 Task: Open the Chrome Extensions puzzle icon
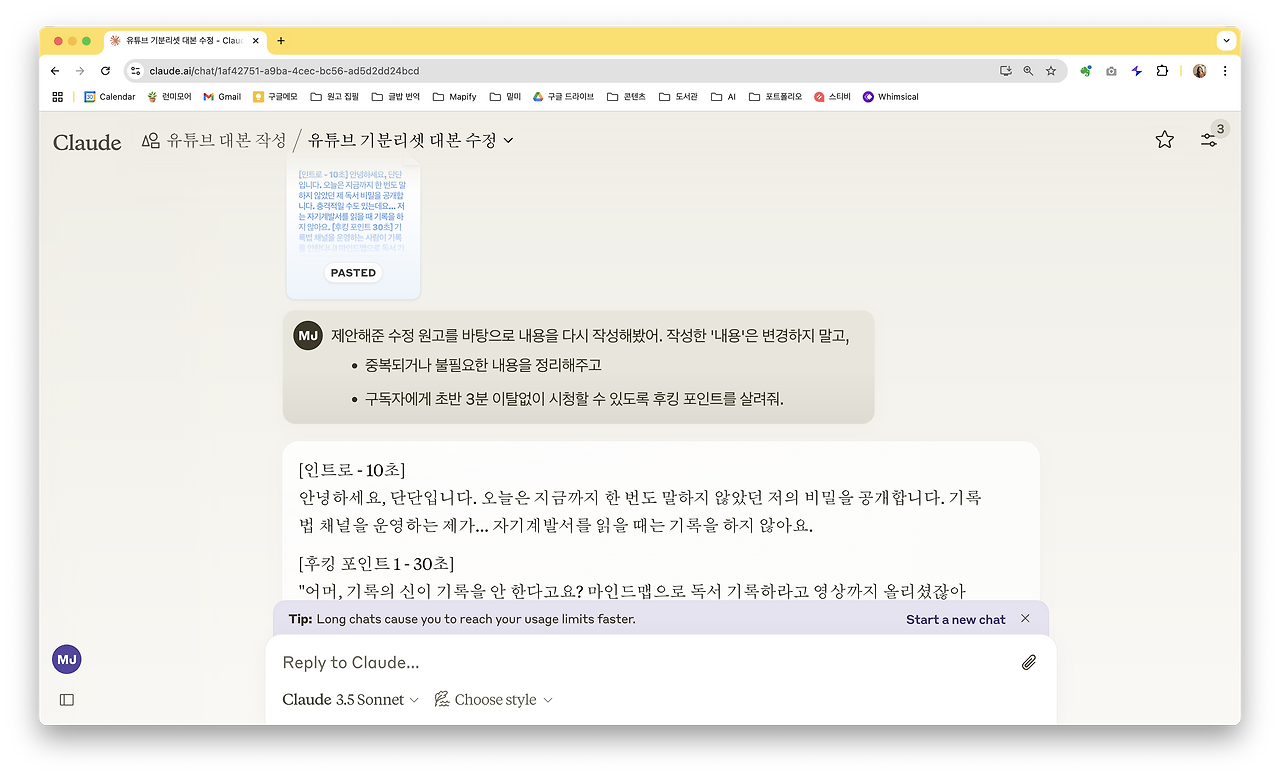pyautogui.click(x=1162, y=71)
